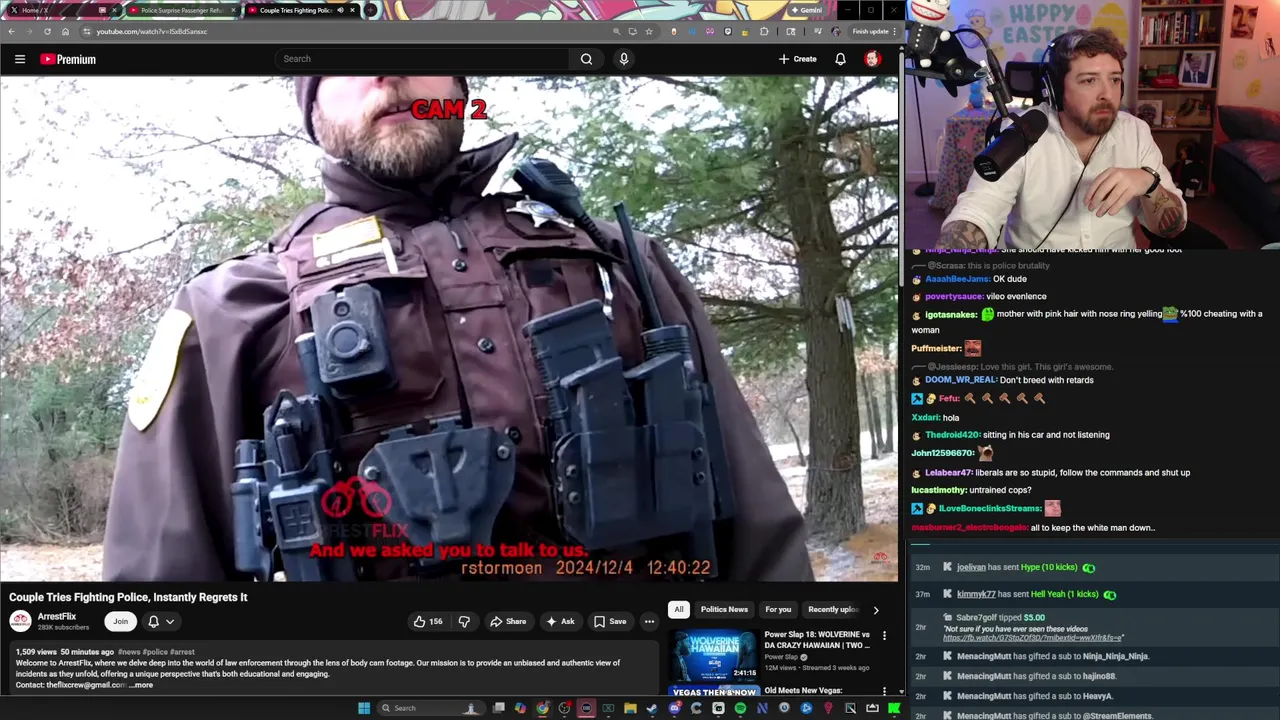Select the For you filter chip

tap(778, 609)
